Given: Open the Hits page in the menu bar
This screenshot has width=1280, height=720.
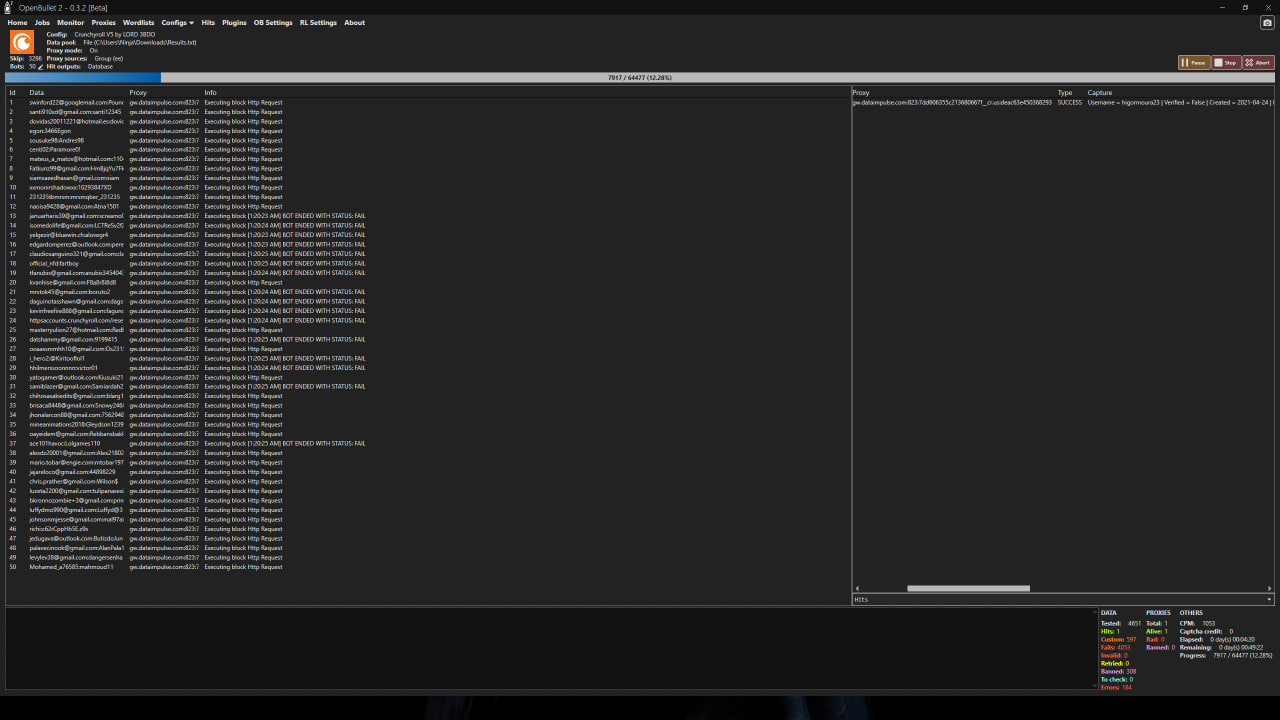Looking at the screenshot, I should point(208,22).
